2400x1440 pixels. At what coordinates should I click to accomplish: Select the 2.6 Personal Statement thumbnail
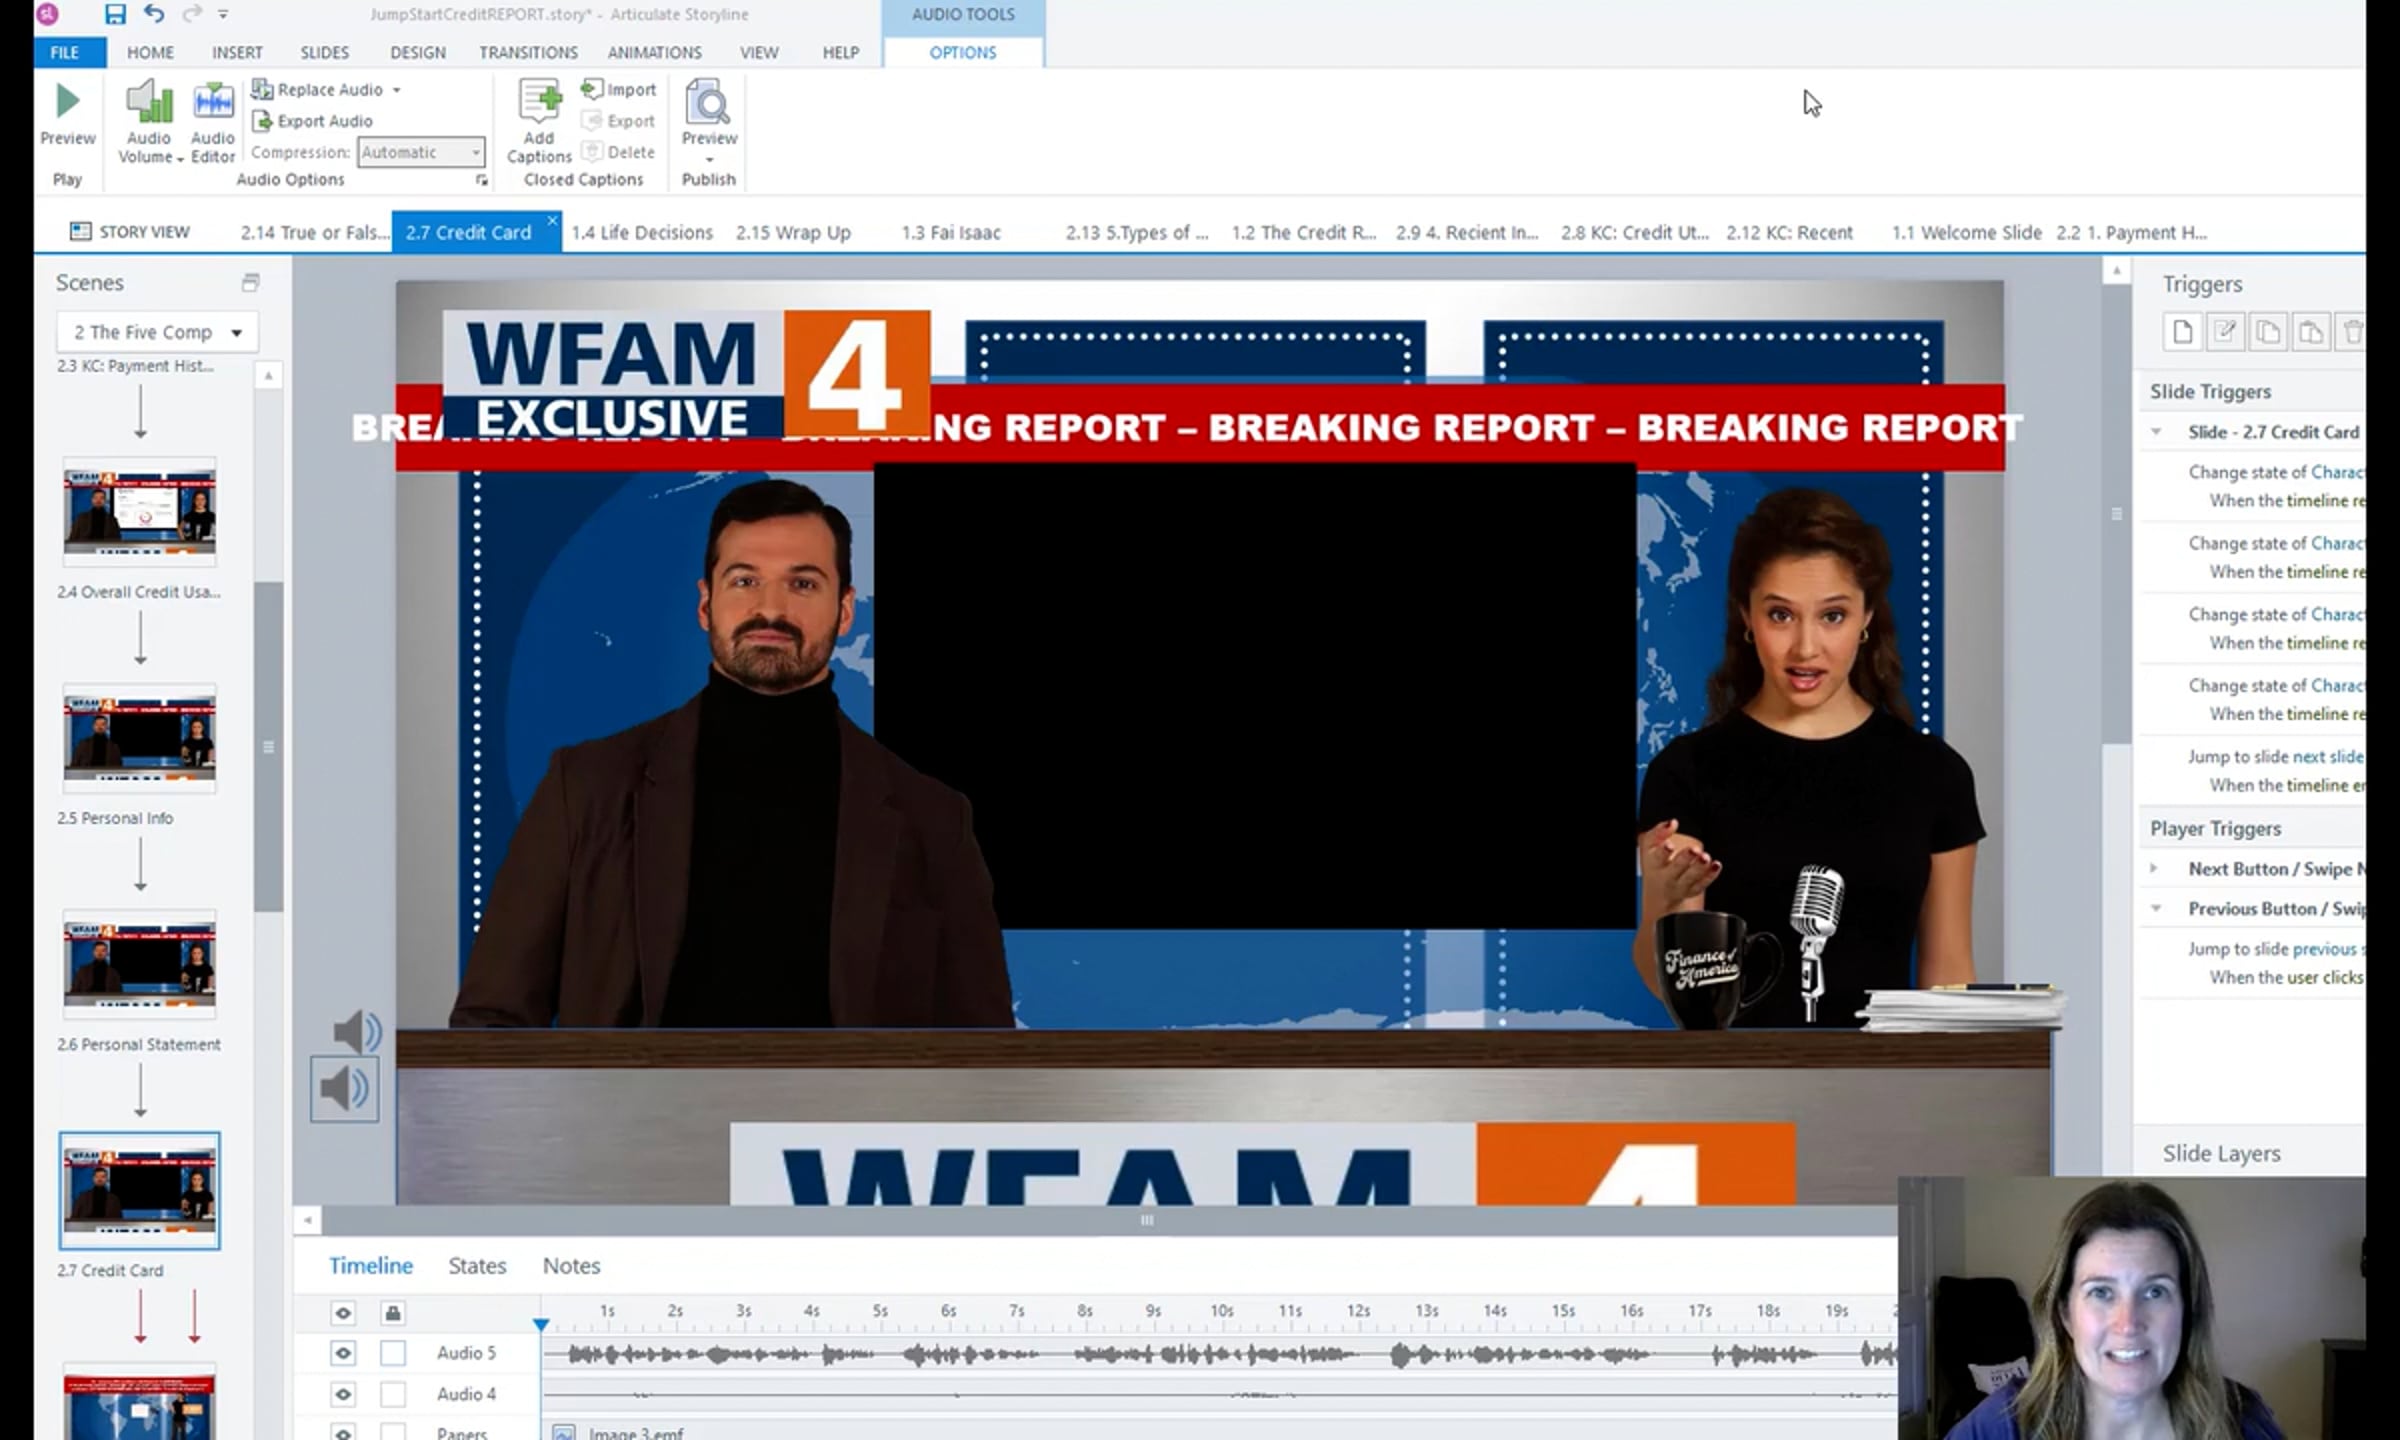click(x=140, y=964)
